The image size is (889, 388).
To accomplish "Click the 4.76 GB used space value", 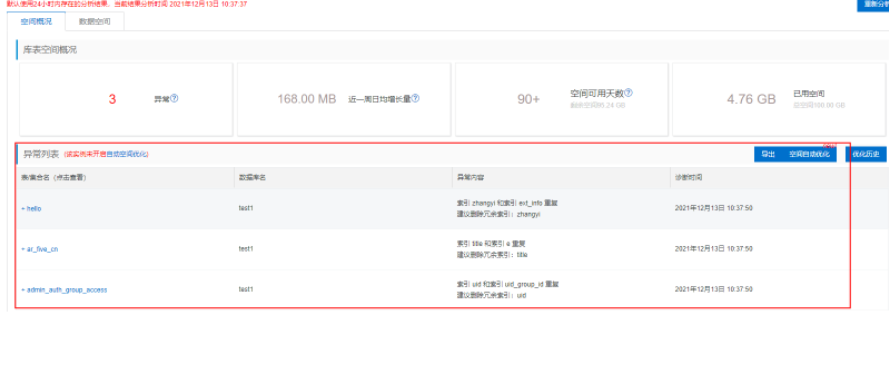I will click(x=751, y=99).
